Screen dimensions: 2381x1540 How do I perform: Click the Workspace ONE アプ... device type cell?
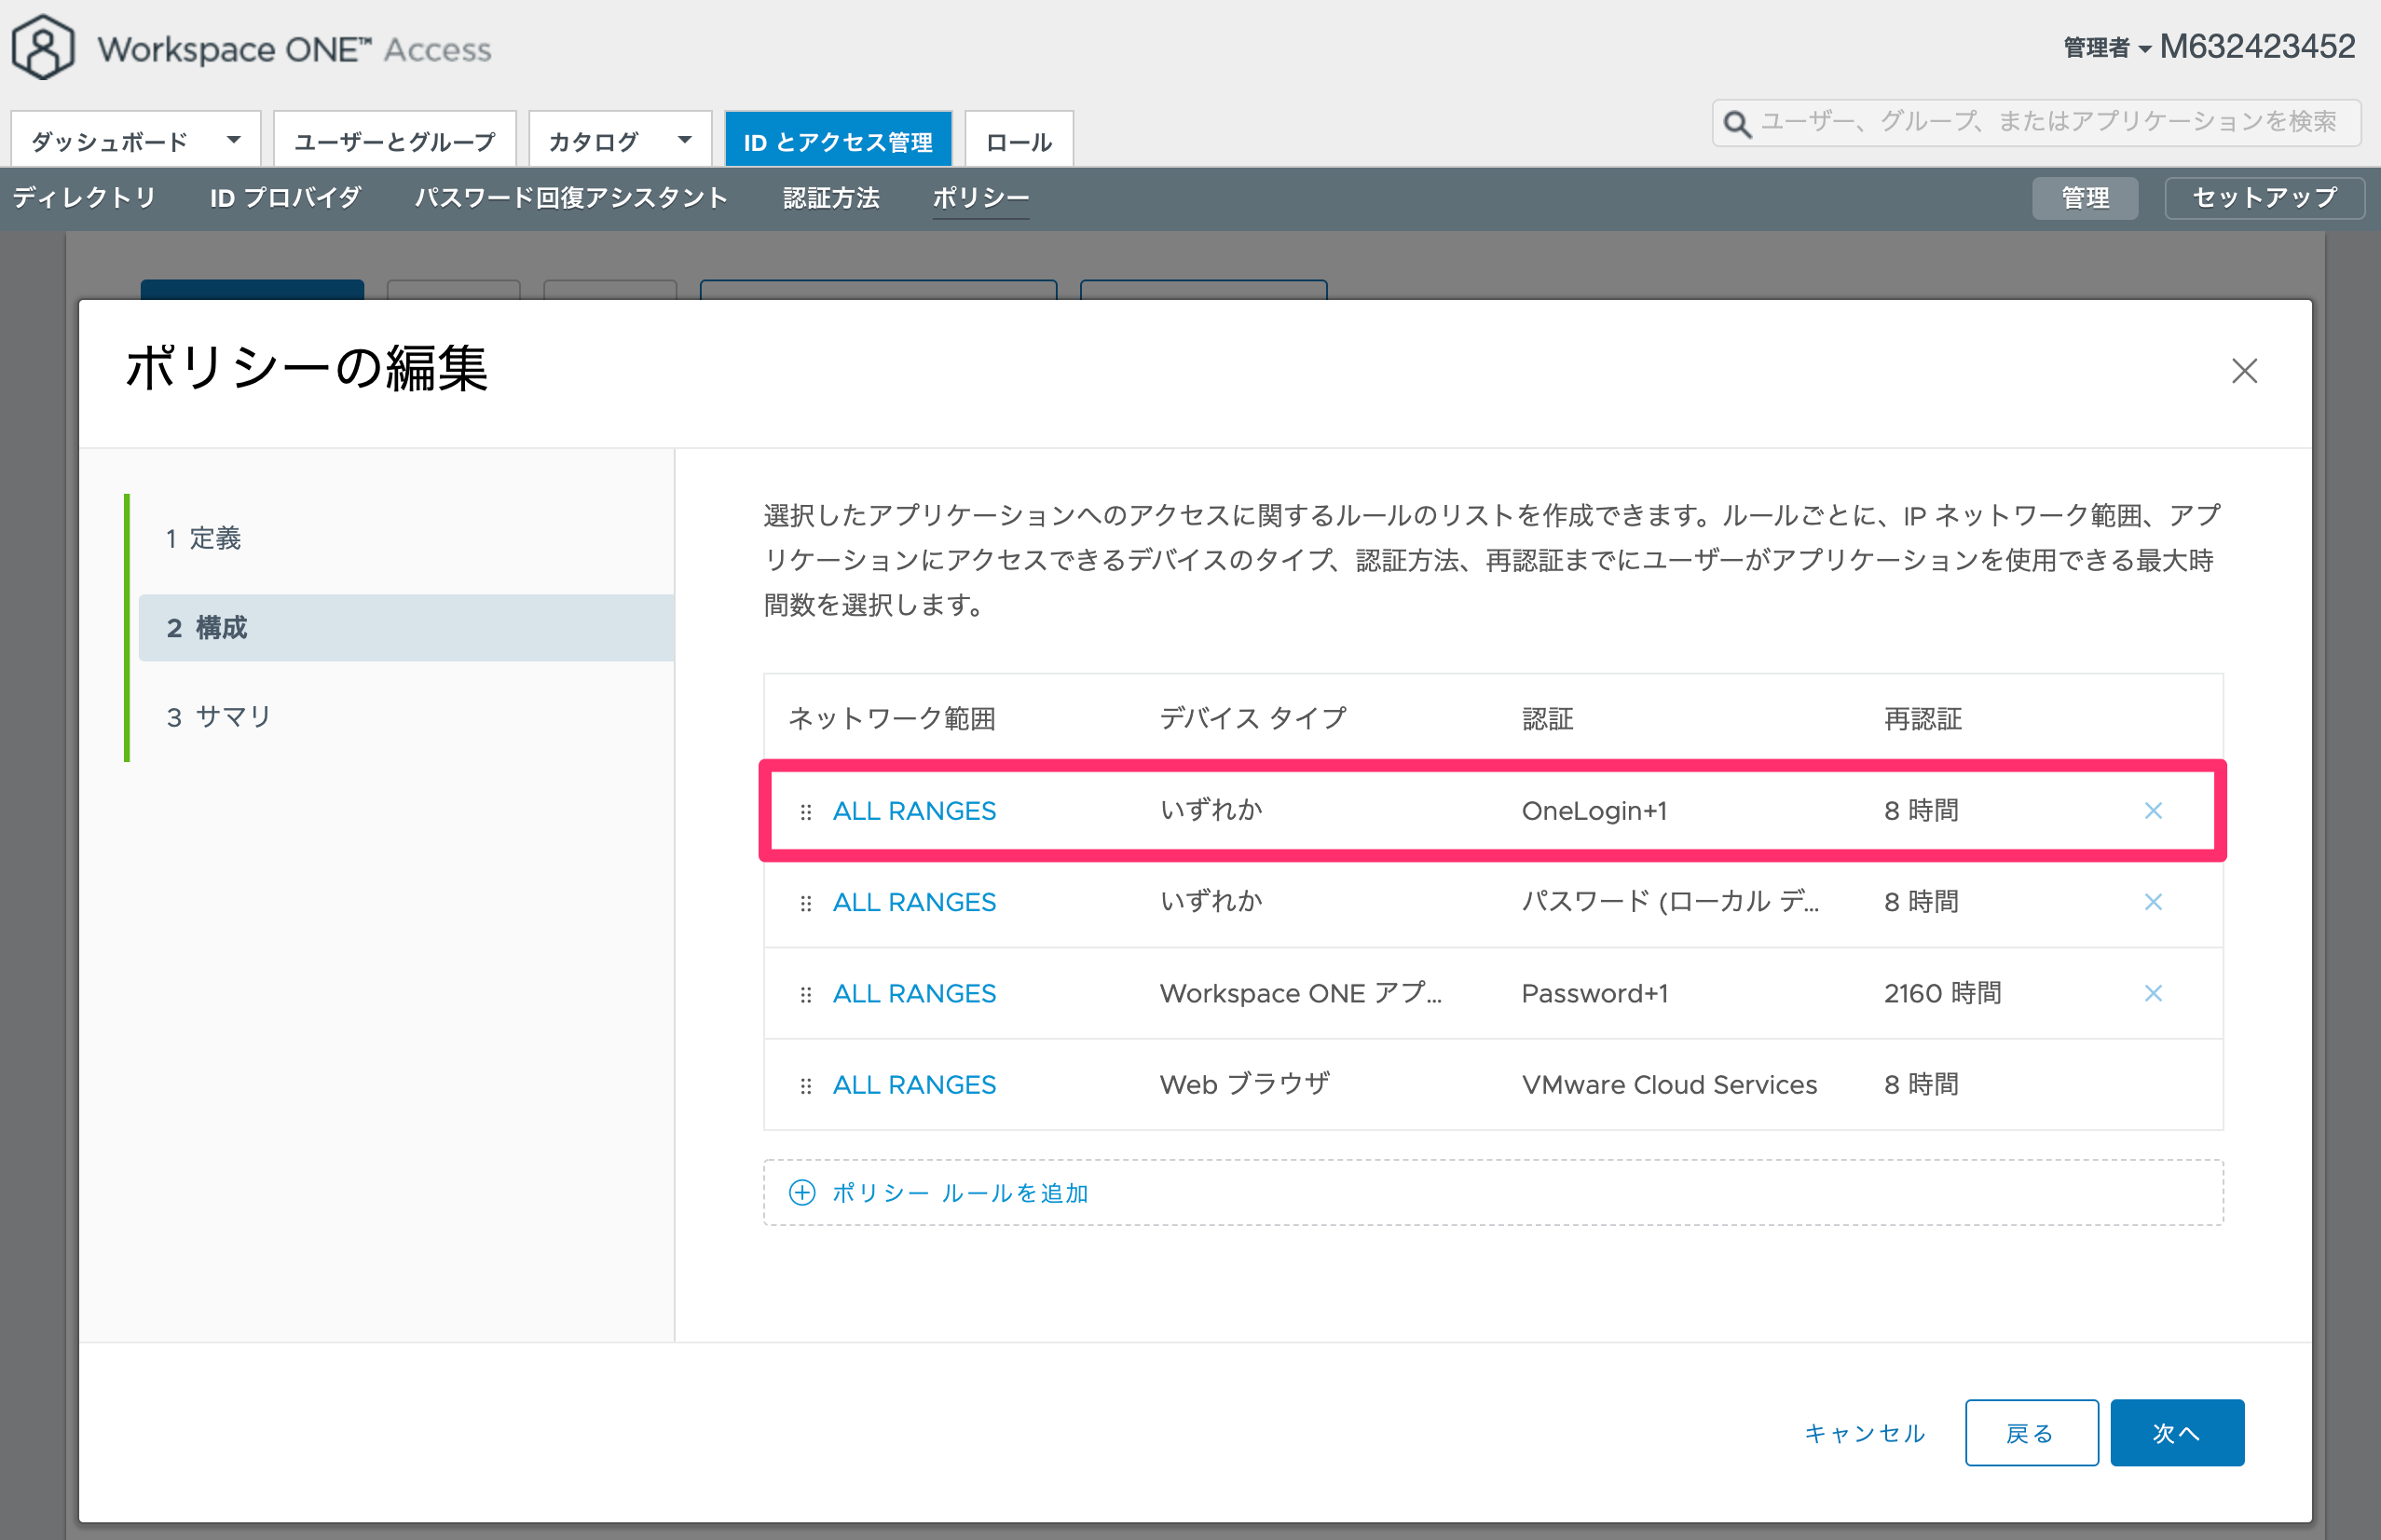(1300, 993)
